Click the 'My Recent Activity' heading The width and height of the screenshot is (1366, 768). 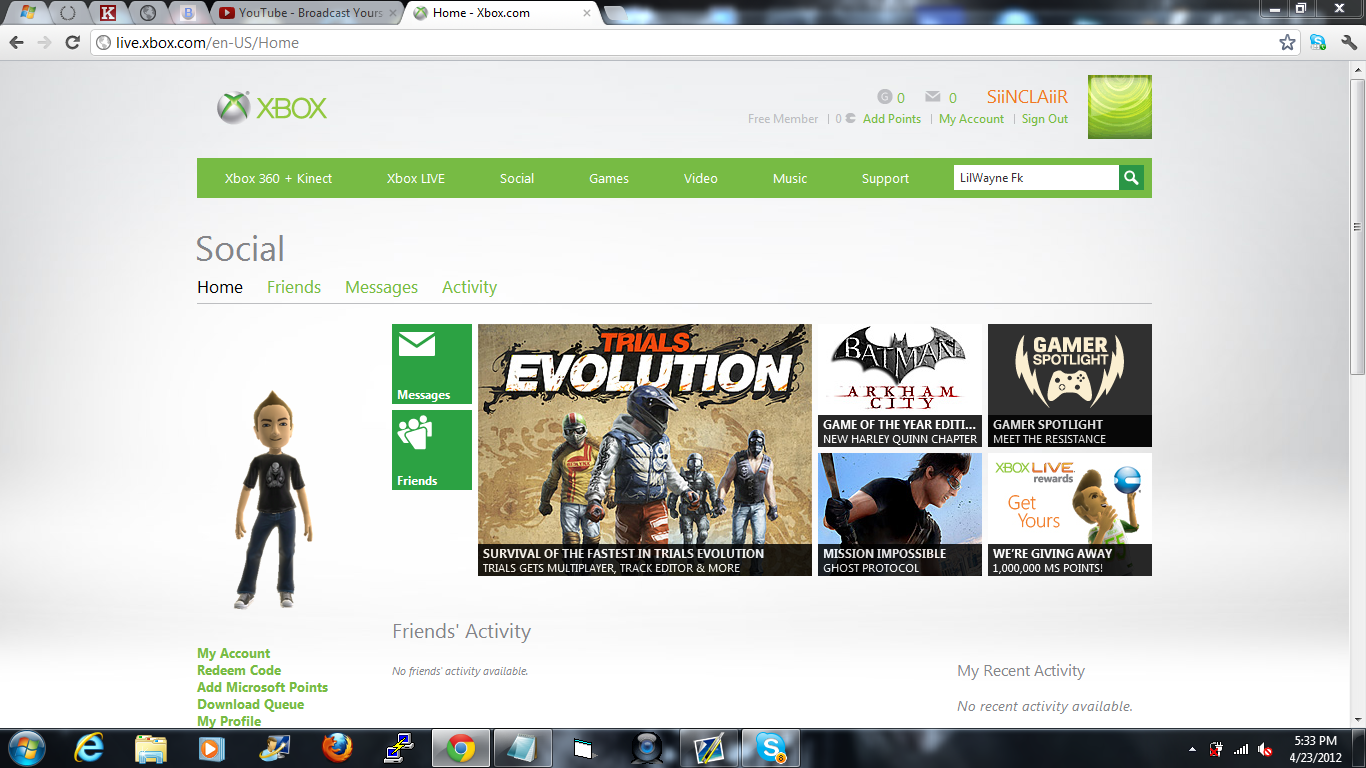point(1021,671)
